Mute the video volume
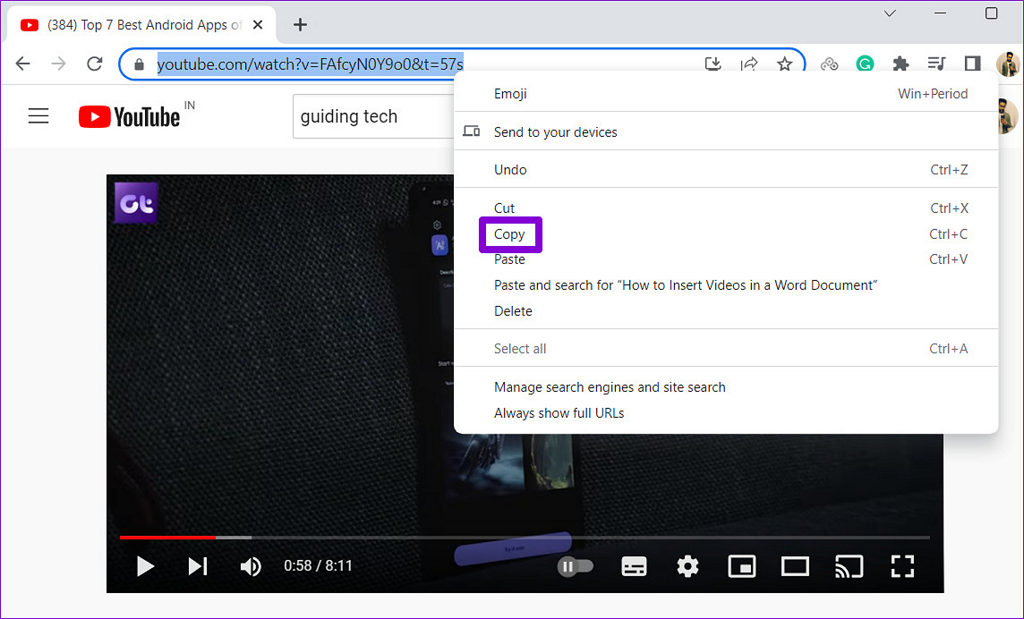The image size is (1024, 619). click(x=250, y=567)
